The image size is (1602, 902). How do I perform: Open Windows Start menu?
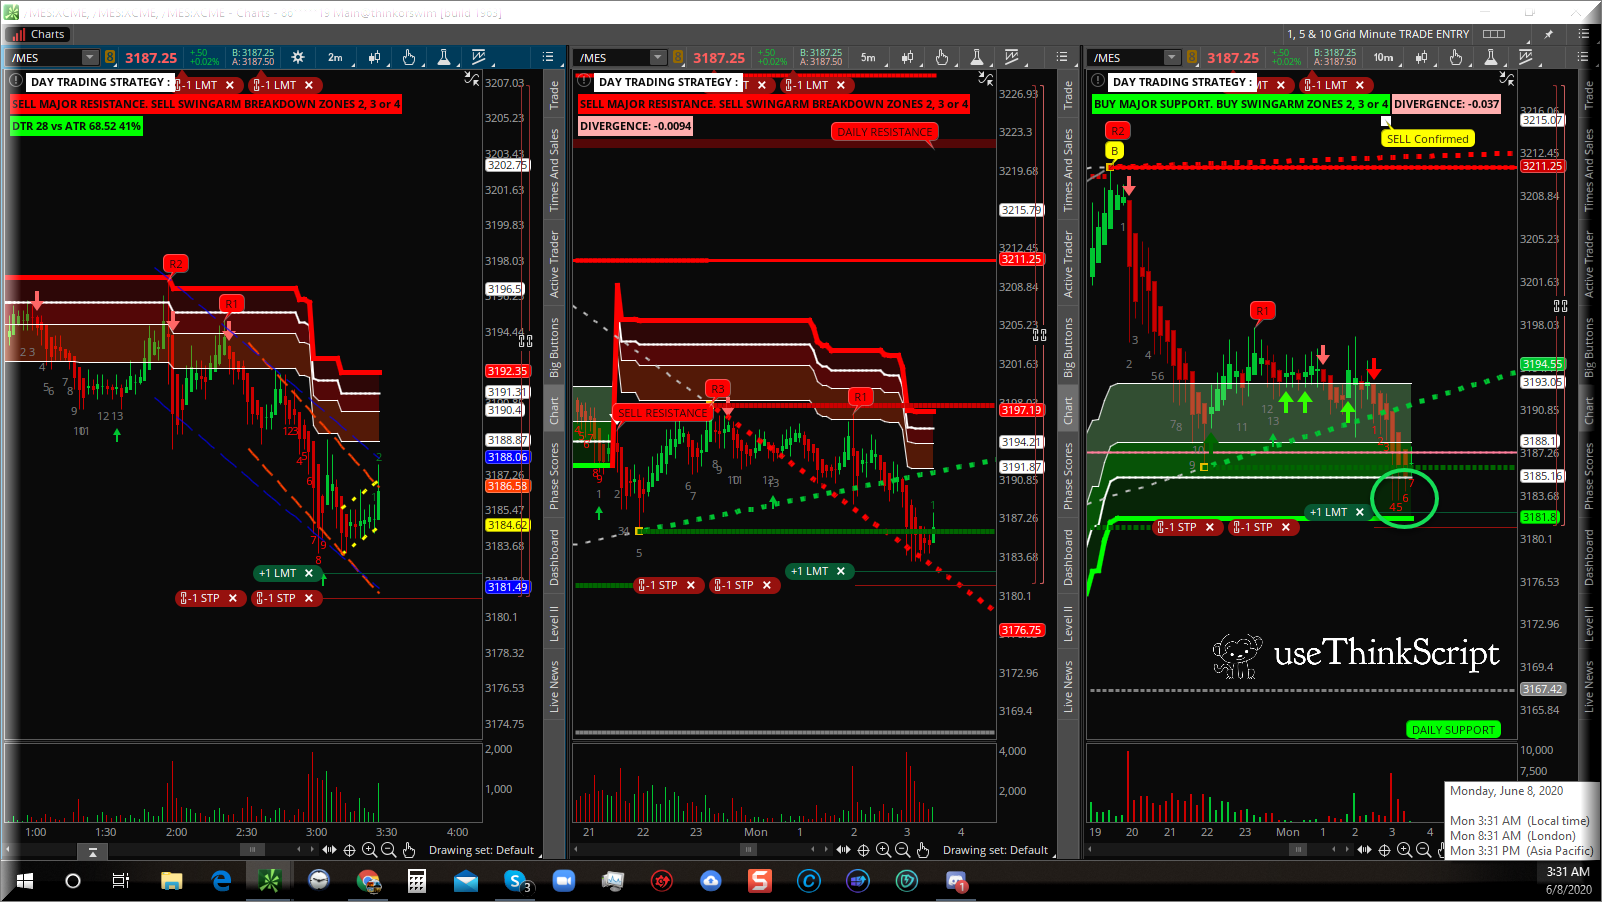25,881
